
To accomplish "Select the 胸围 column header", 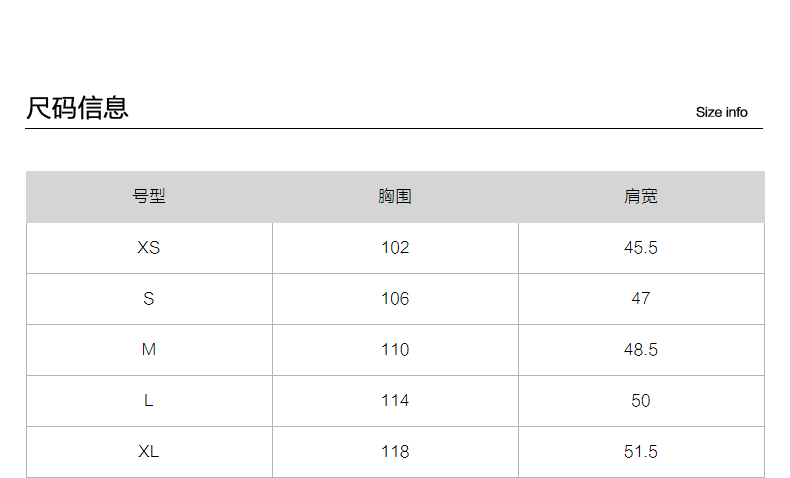I will click(x=395, y=197).
